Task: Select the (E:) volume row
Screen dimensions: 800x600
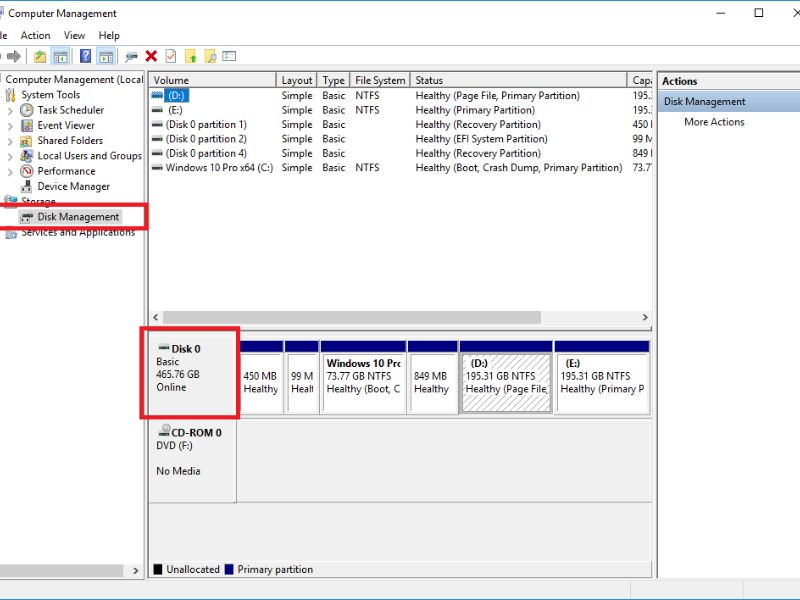Action: coord(401,110)
